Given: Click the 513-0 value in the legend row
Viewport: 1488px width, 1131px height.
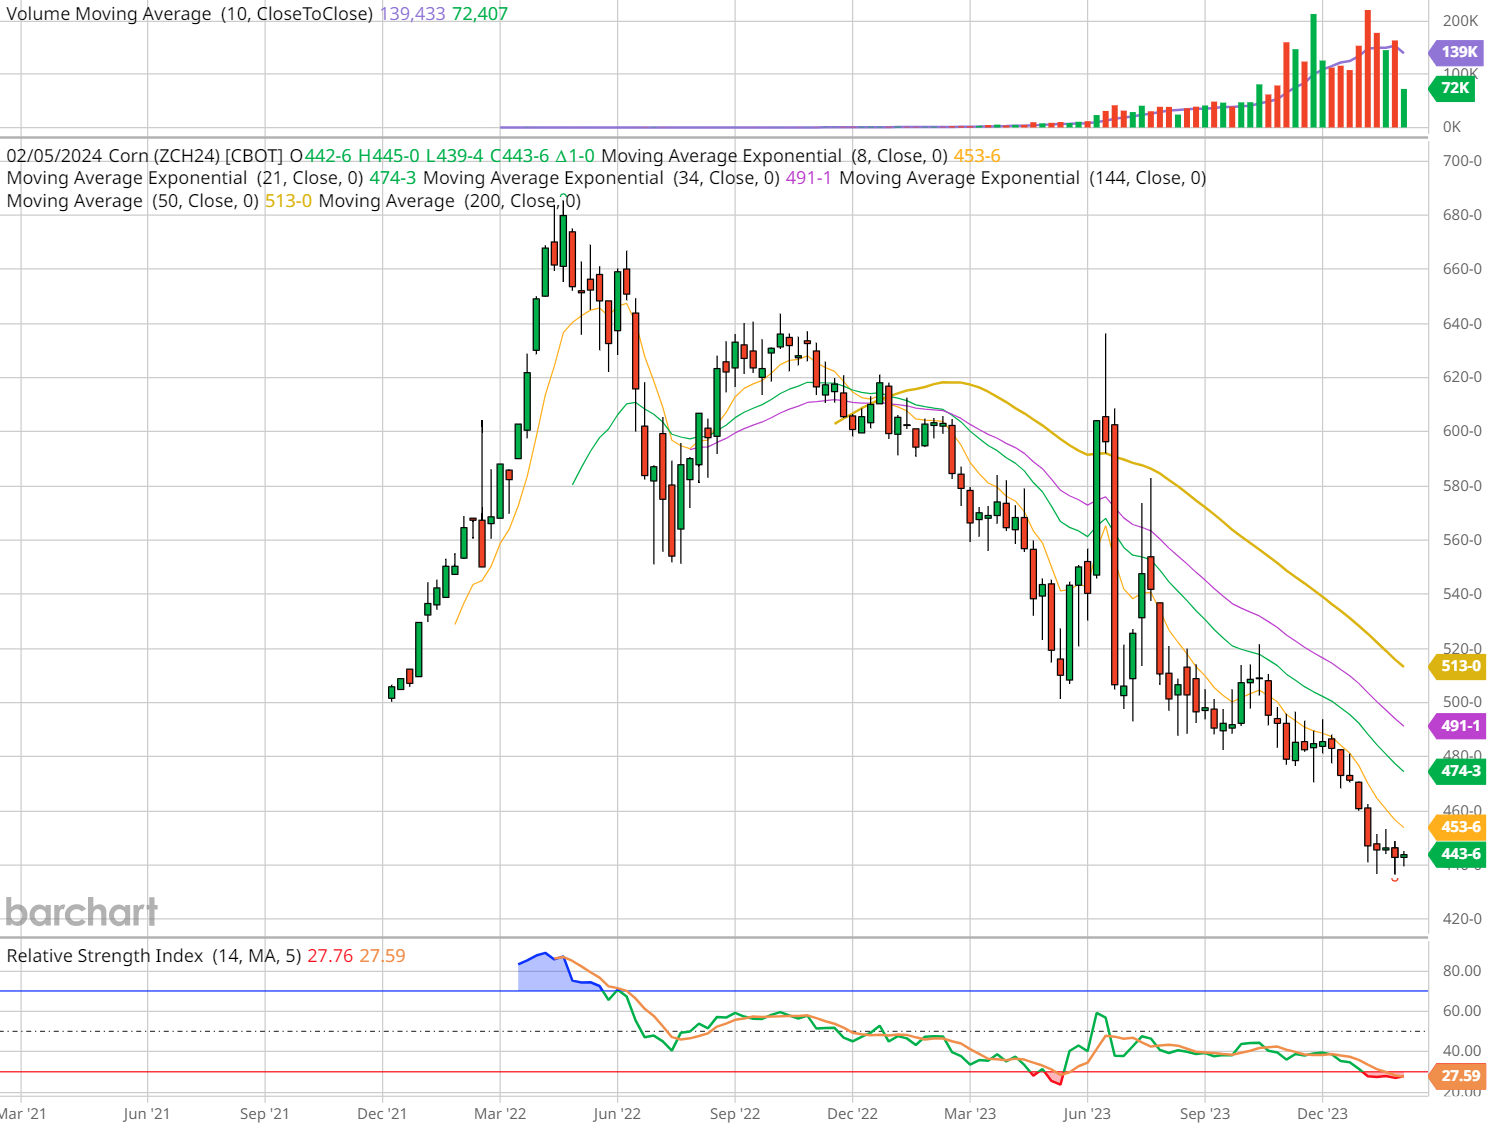Looking at the screenshot, I should (x=288, y=201).
